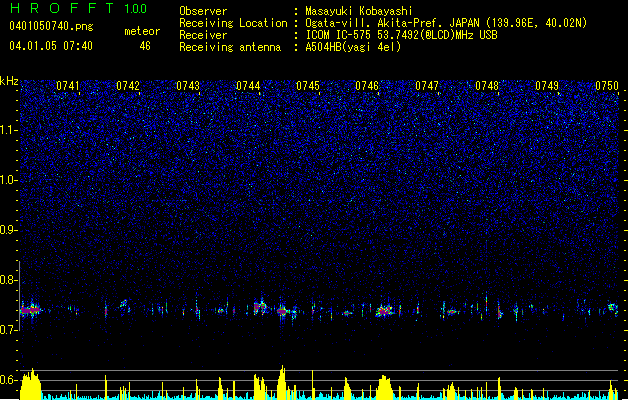This screenshot has height=400, width=629.
Task: Click the kHz axis unit label
Action: [9, 81]
